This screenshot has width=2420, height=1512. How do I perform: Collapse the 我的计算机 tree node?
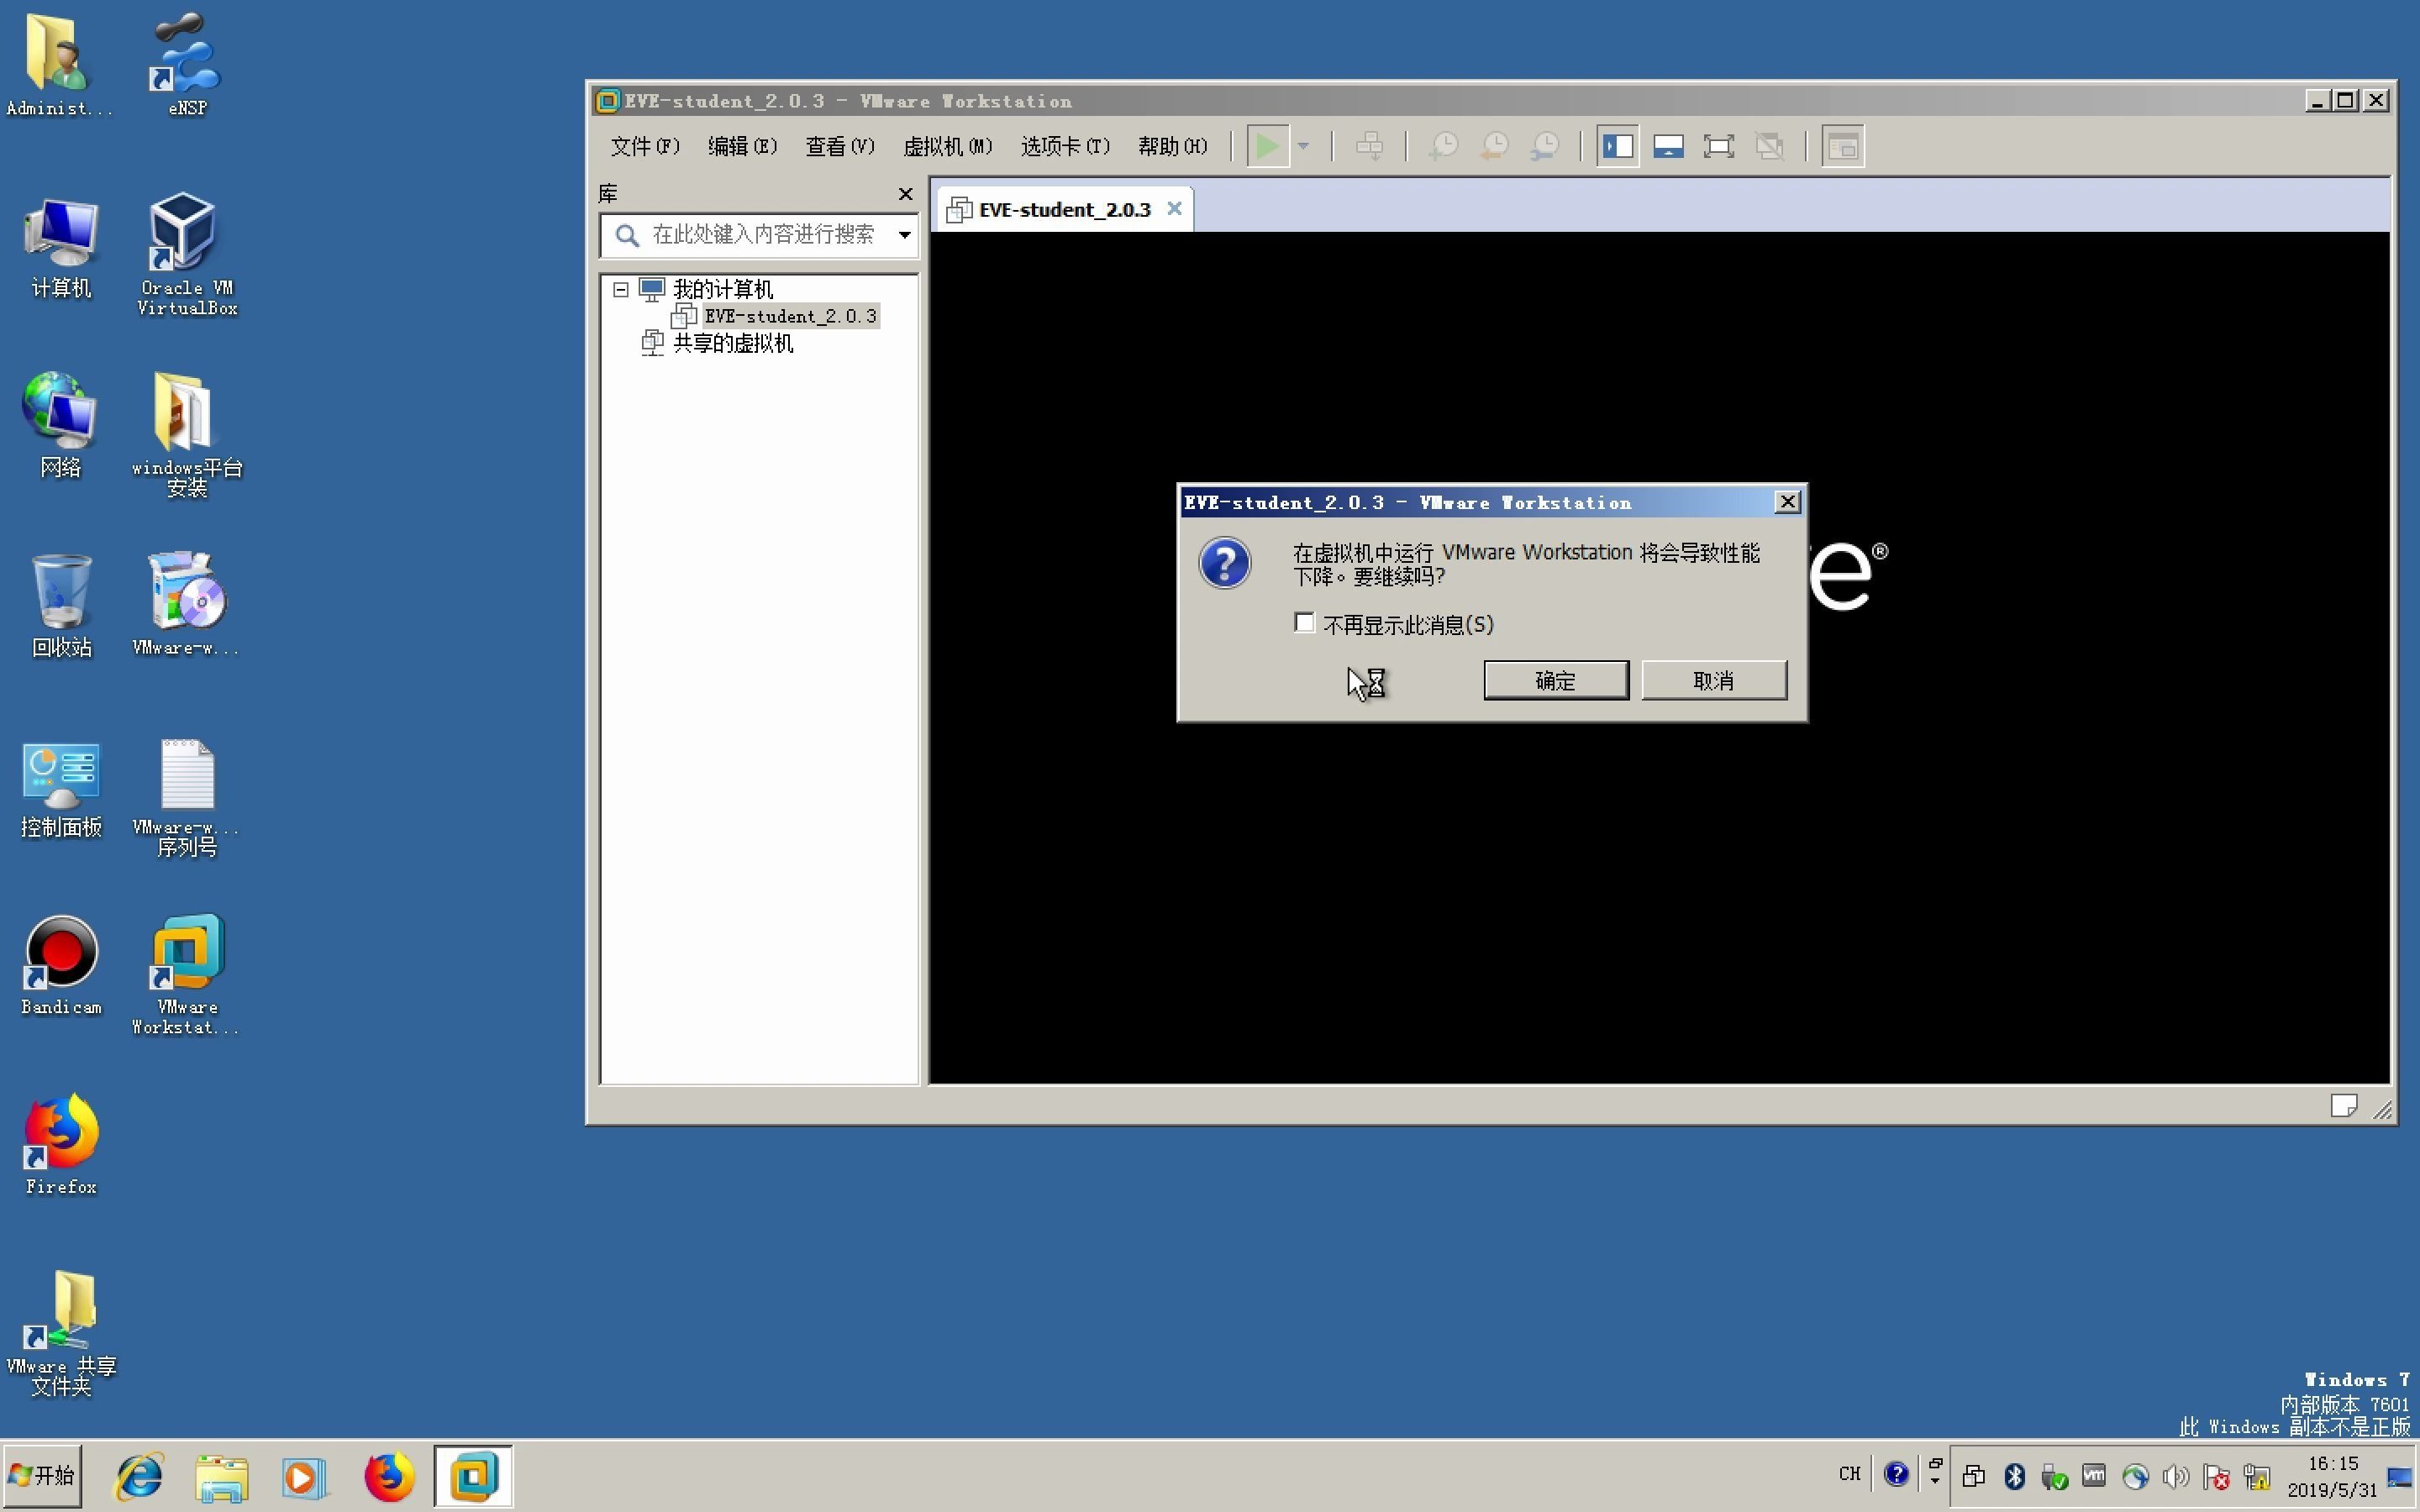click(621, 290)
